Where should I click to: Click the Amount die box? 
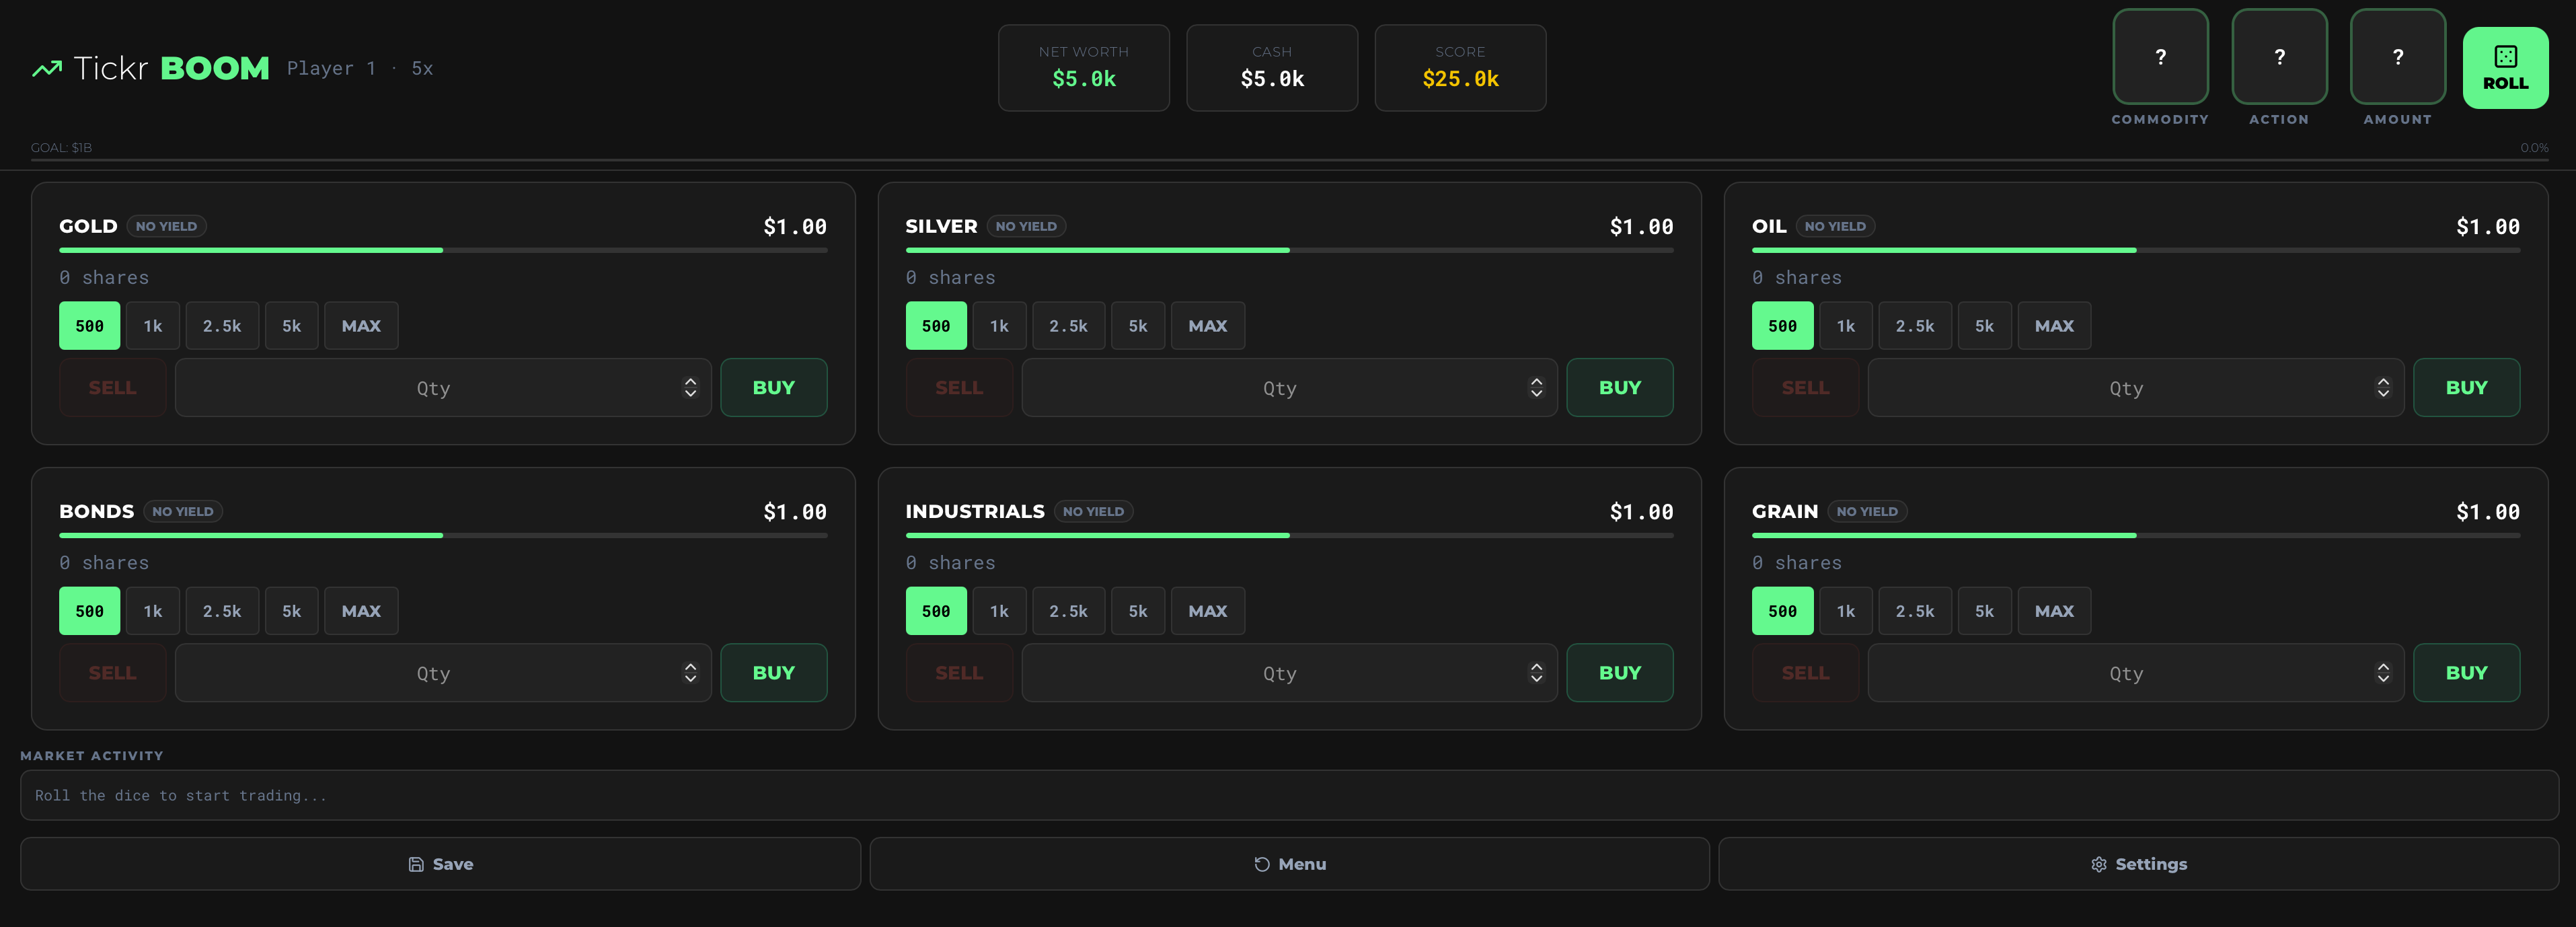click(2397, 57)
